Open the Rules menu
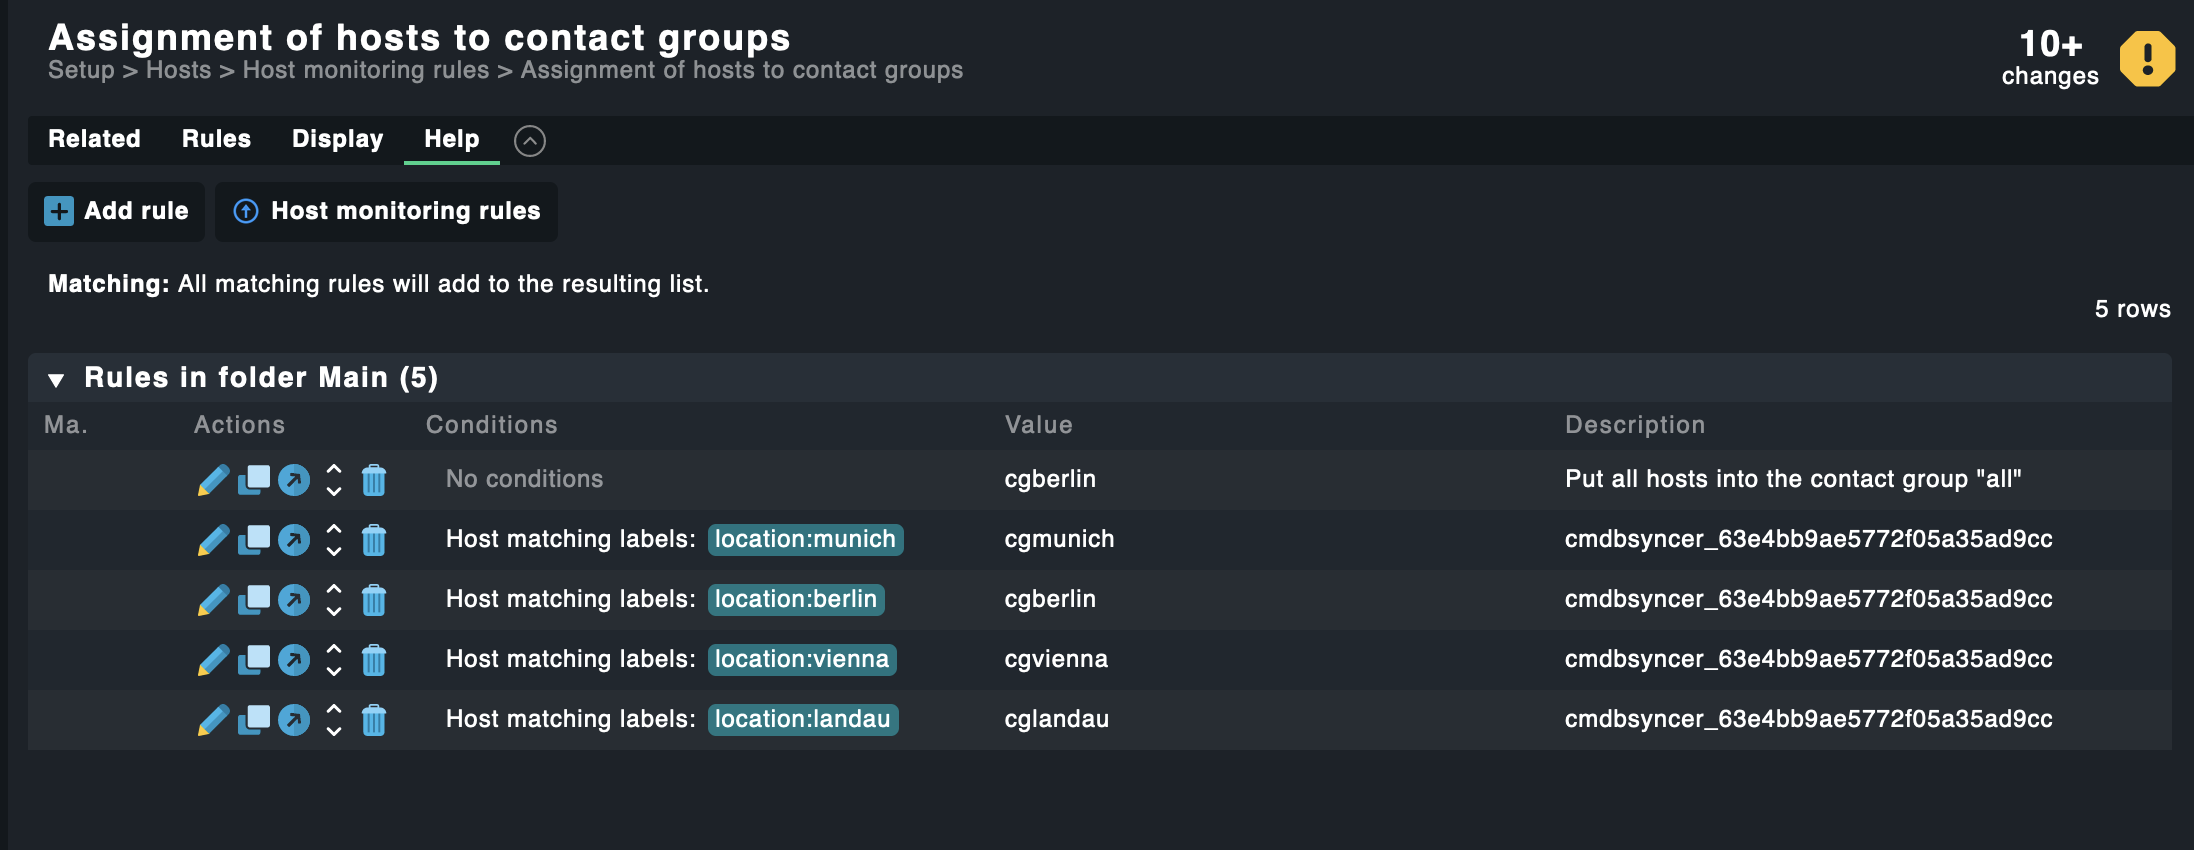This screenshot has height=850, width=2194. pos(216,139)
